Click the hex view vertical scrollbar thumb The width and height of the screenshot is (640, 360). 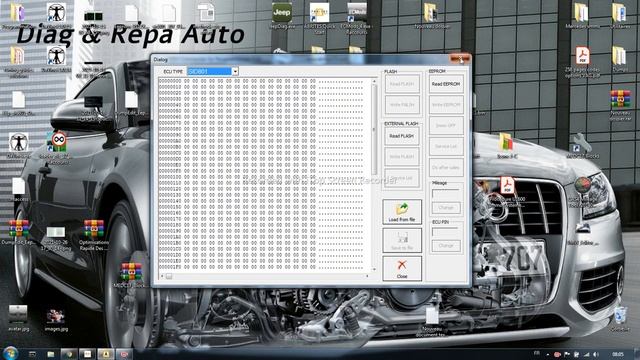point(374,129)
